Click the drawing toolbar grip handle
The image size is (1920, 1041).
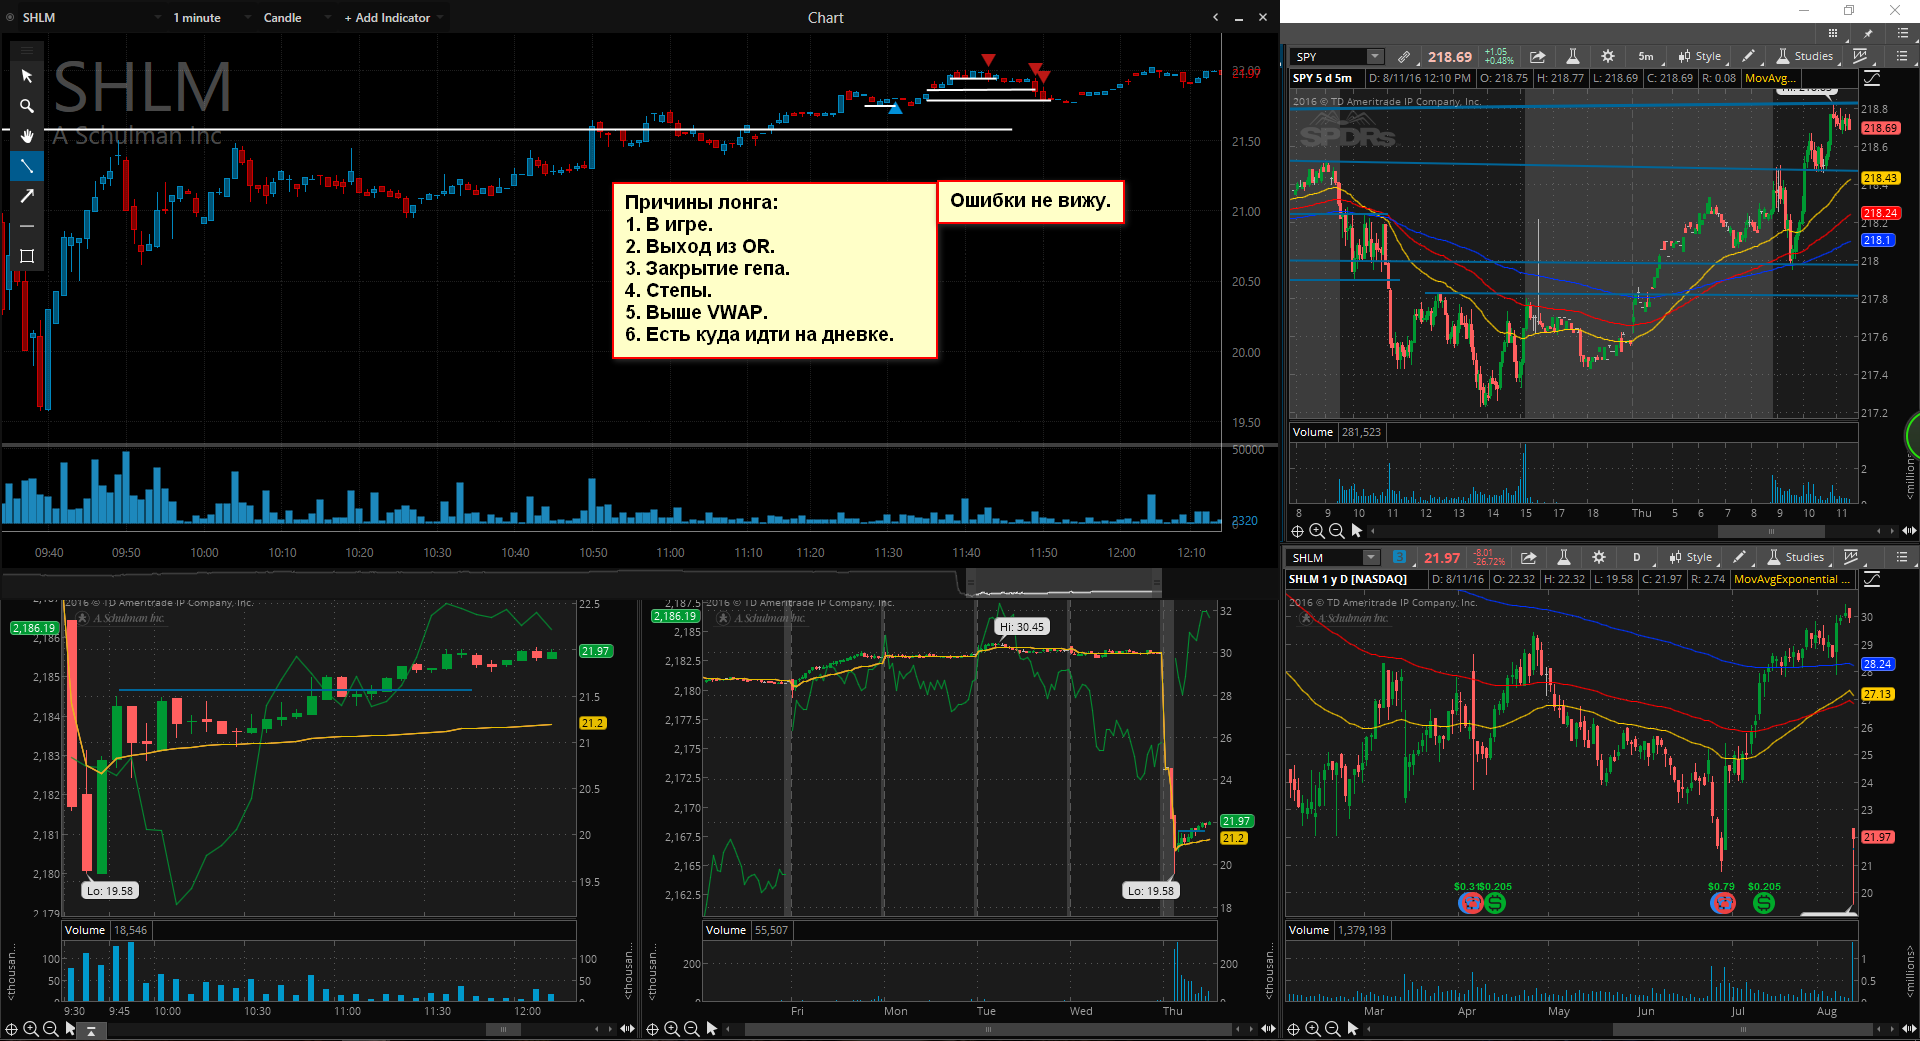[27, 49]
